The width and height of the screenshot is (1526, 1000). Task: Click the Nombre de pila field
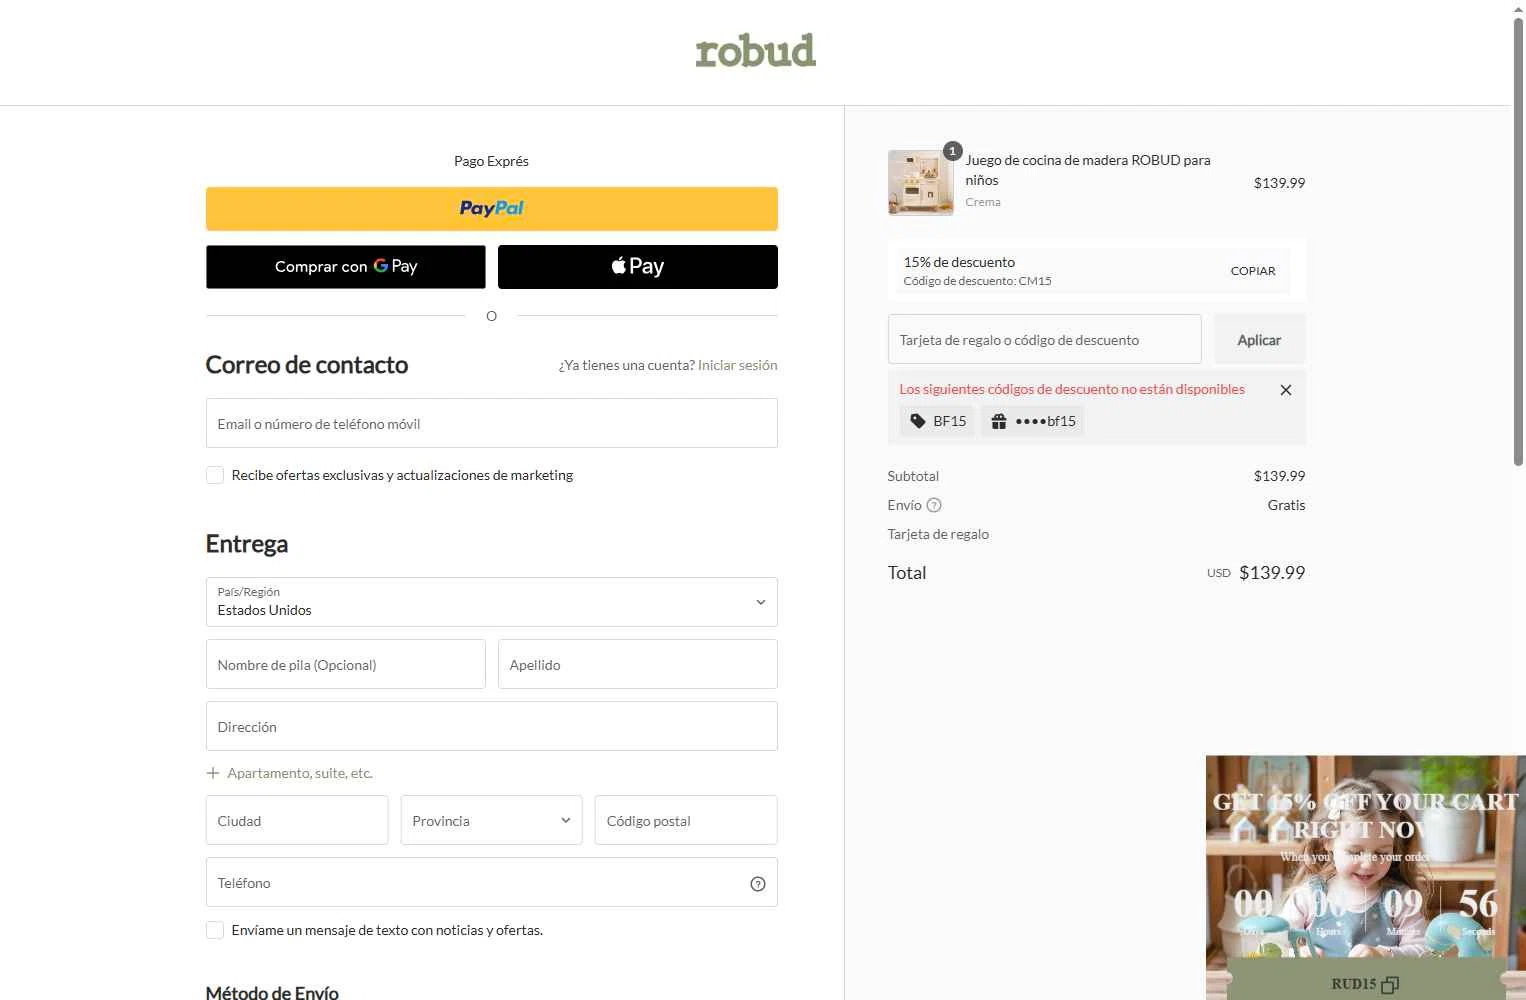[346, 664]
